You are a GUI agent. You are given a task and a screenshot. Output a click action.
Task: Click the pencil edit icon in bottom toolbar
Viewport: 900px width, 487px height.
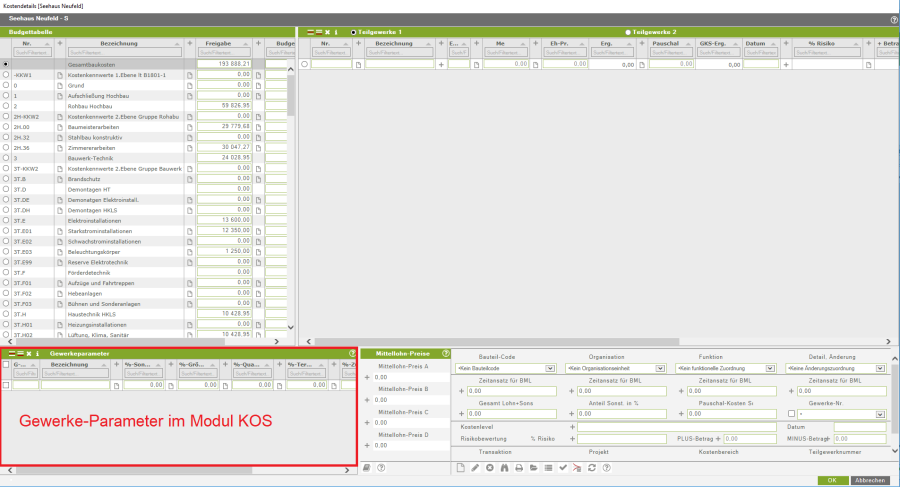pyautogui.click(x=476, y=468)
